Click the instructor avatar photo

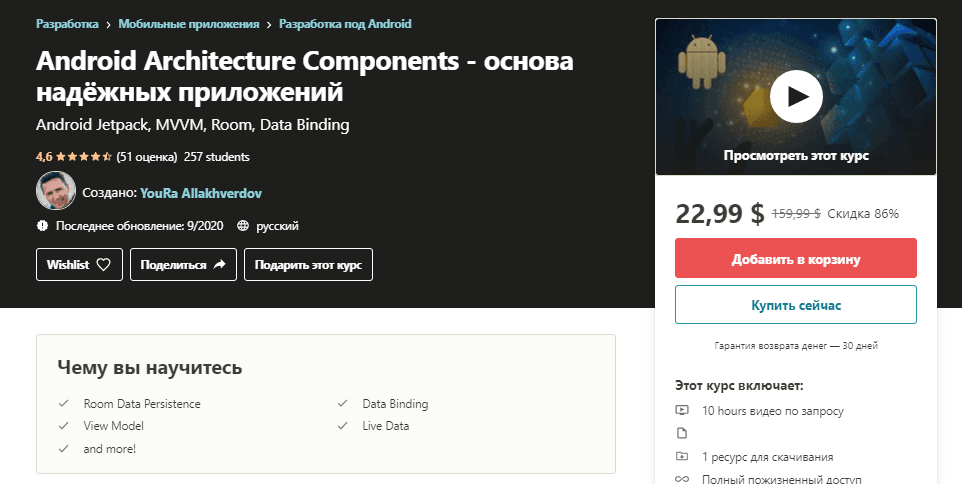click(x=56, y=191)
